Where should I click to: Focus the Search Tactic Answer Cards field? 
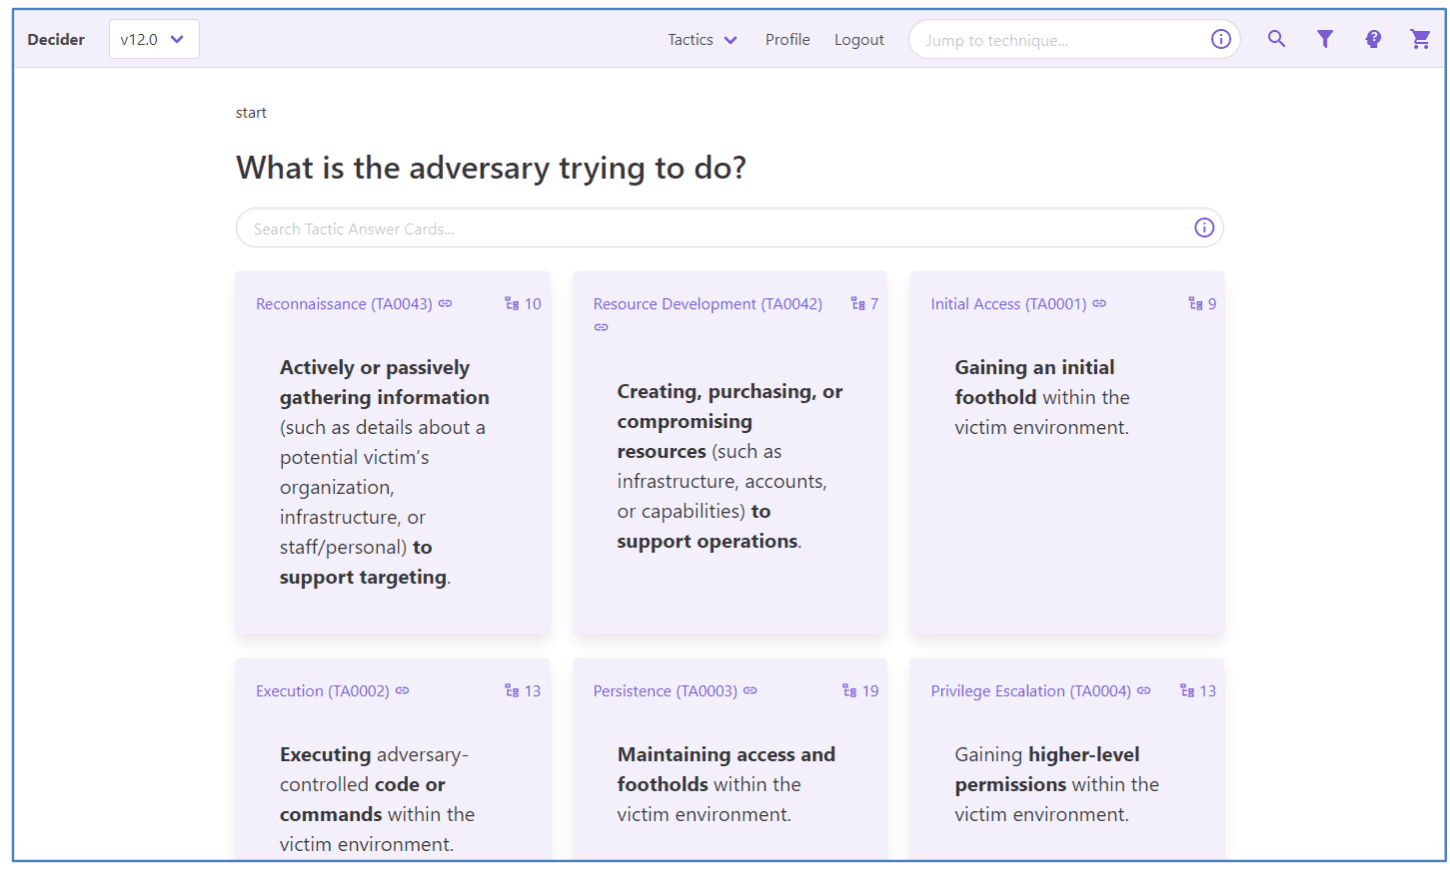click(710, 229)
